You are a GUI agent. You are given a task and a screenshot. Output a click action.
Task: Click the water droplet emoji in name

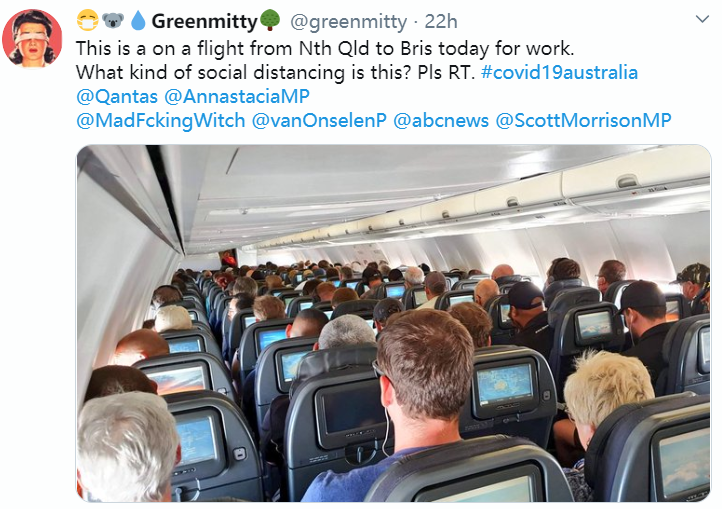(x=138, y=21)
